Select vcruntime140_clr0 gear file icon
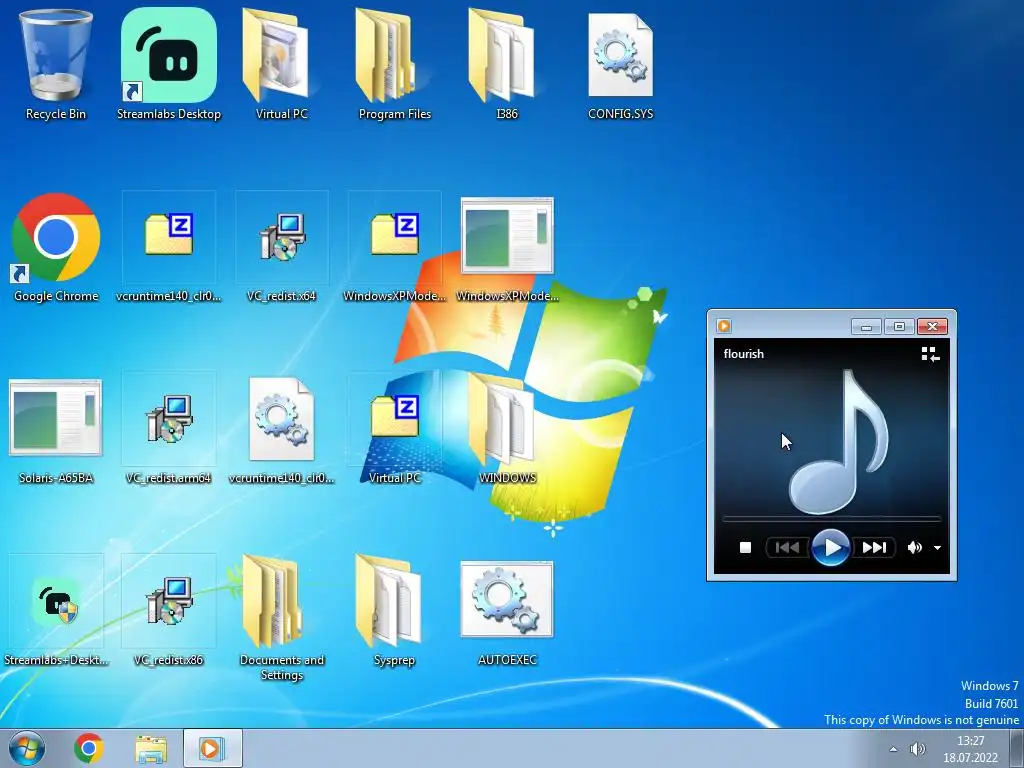This screenshot has width=1024, height=768. pos(281,429)
